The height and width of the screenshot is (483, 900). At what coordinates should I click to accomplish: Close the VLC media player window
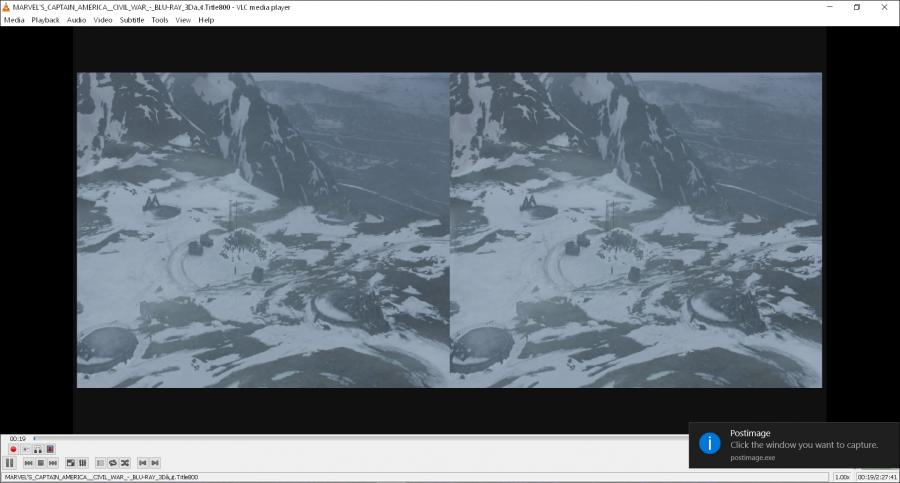pos(884,7)
